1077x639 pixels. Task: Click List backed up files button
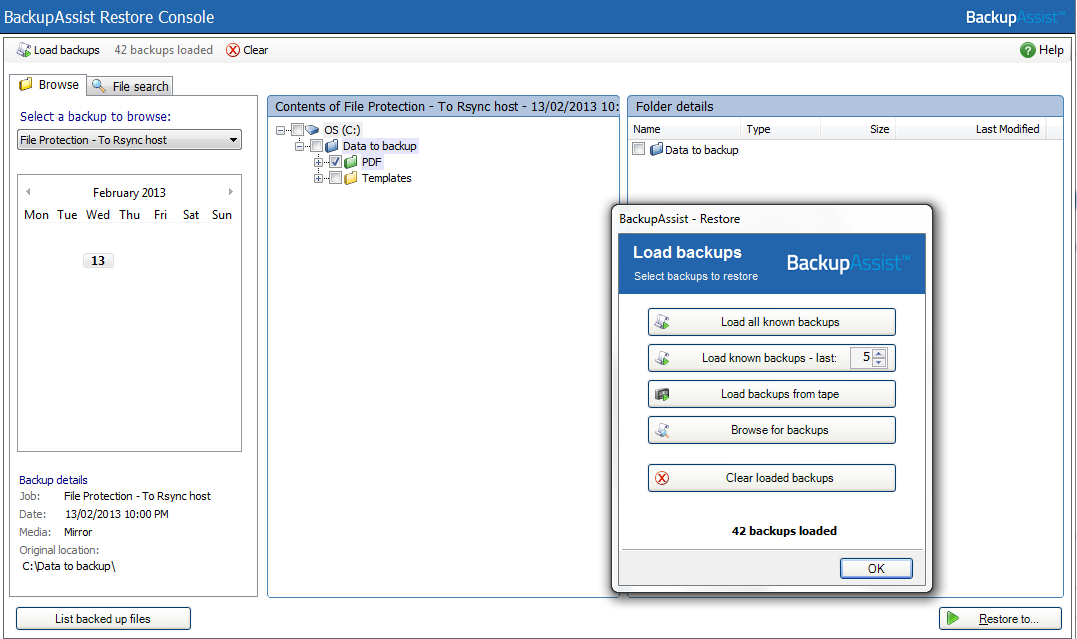(x=103, y=618)
